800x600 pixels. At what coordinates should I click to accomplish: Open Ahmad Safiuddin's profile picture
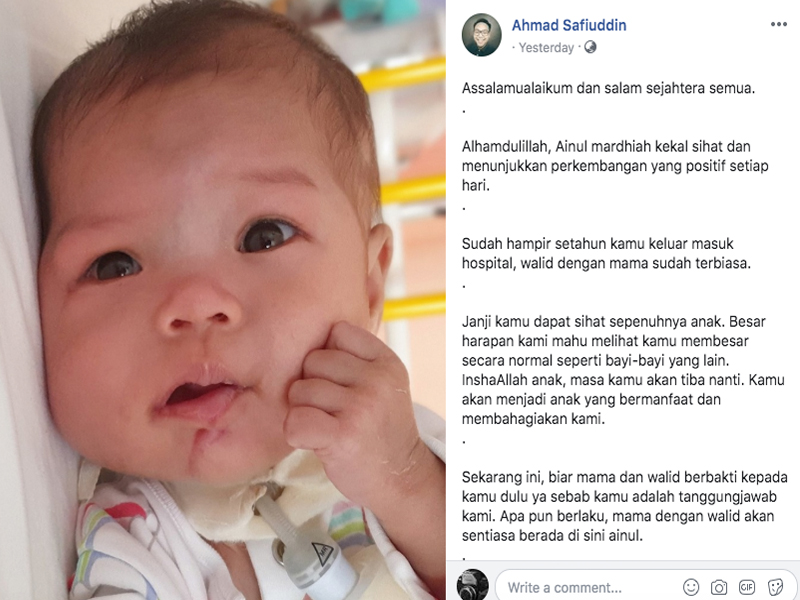click(481, 35)
